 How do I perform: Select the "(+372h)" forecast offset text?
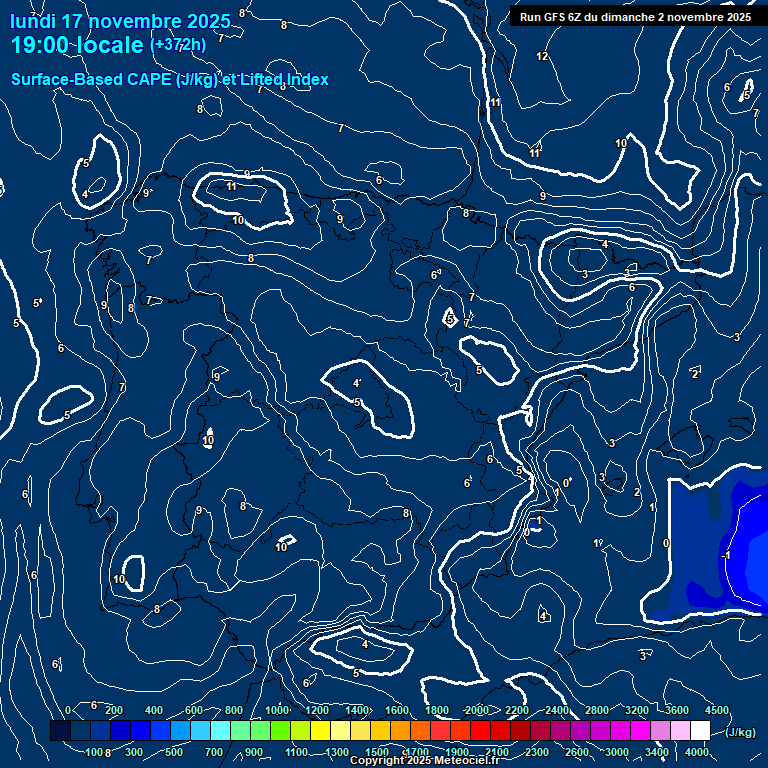(178, 45)
